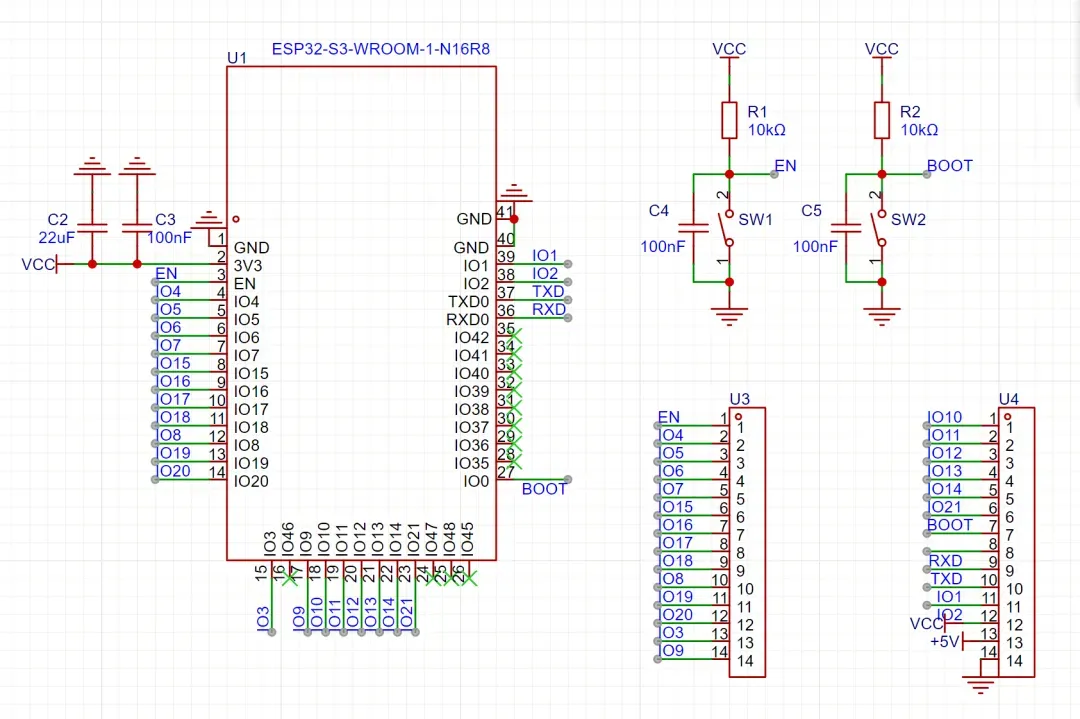Select the SW1 switch symbol
The height and width of the screenshot is (719, 1080).
coord(725,228)
